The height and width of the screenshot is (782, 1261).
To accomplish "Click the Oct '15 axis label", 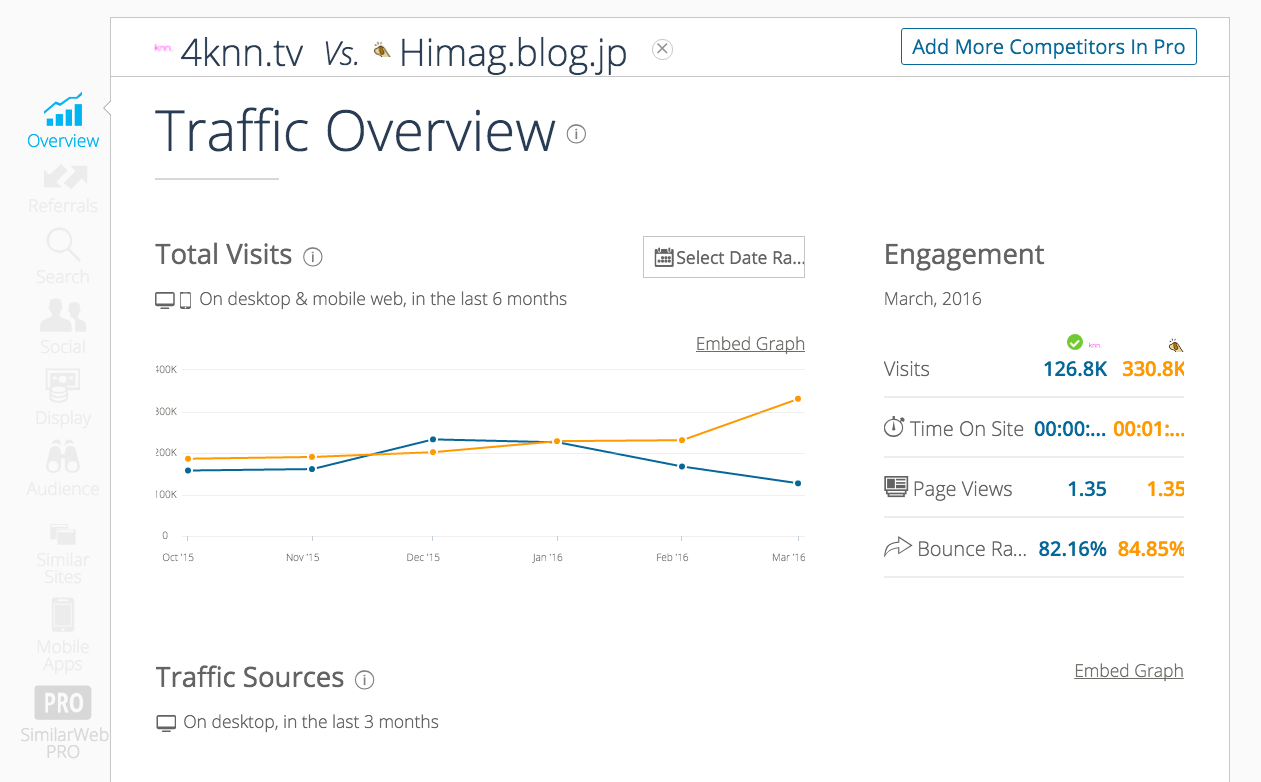I will 178,557.
